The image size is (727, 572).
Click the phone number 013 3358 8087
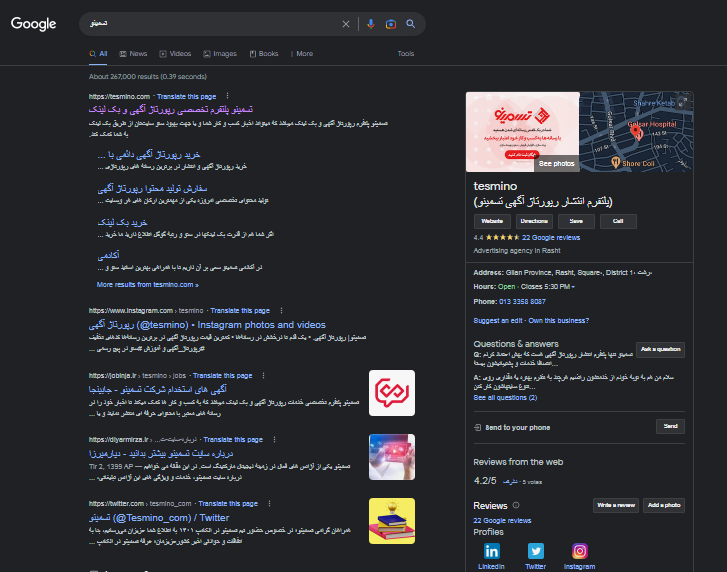click(x=522, y=302)
